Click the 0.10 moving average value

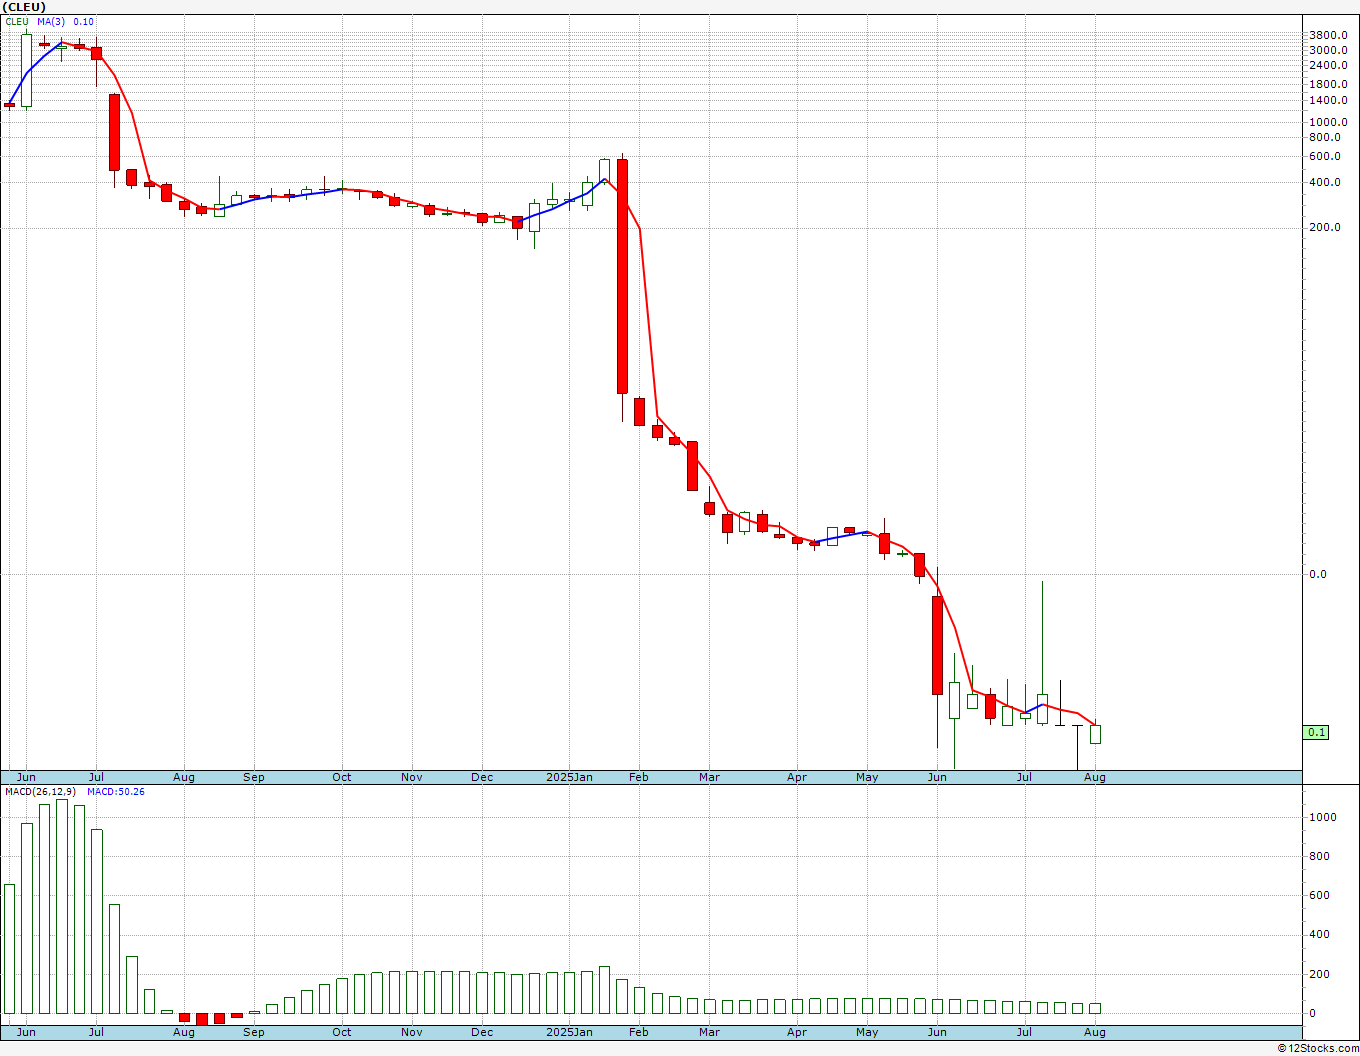pos(84,22)
